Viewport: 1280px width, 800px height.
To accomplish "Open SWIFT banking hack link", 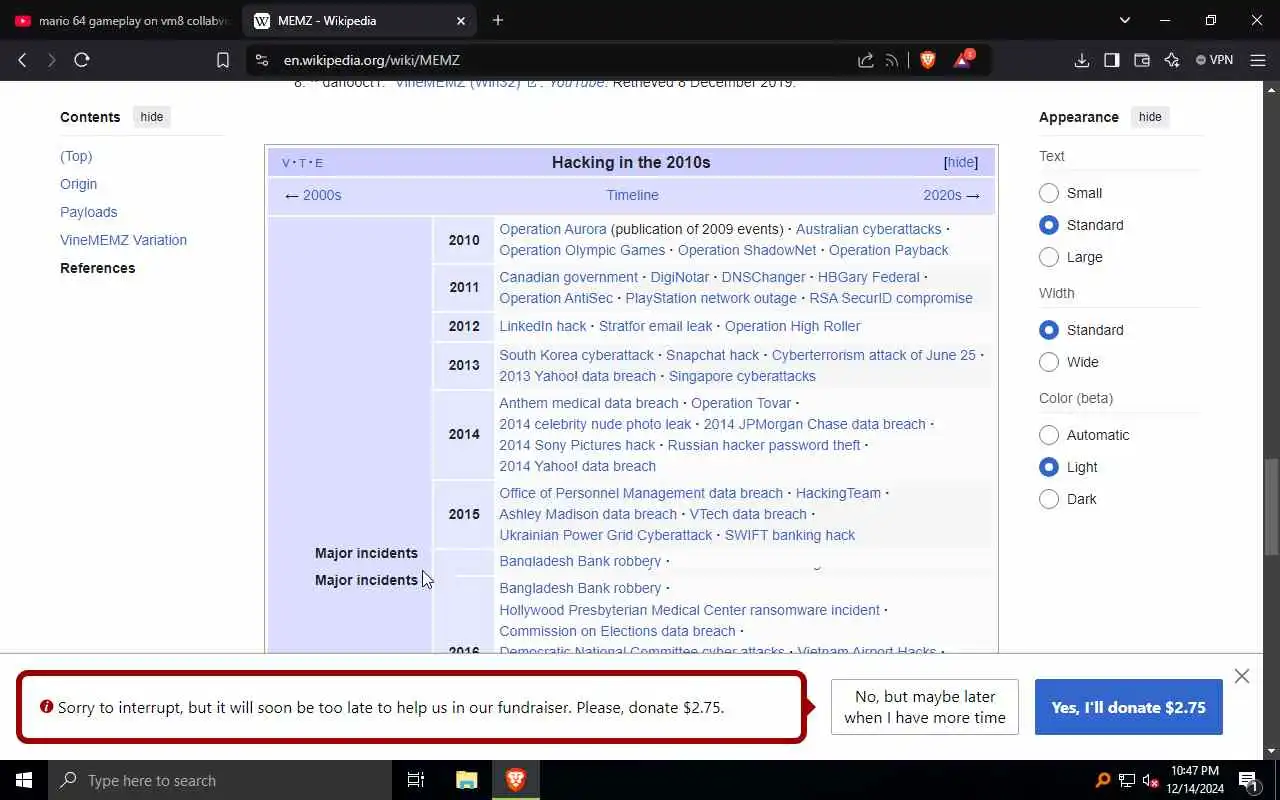I will (790, 535).
